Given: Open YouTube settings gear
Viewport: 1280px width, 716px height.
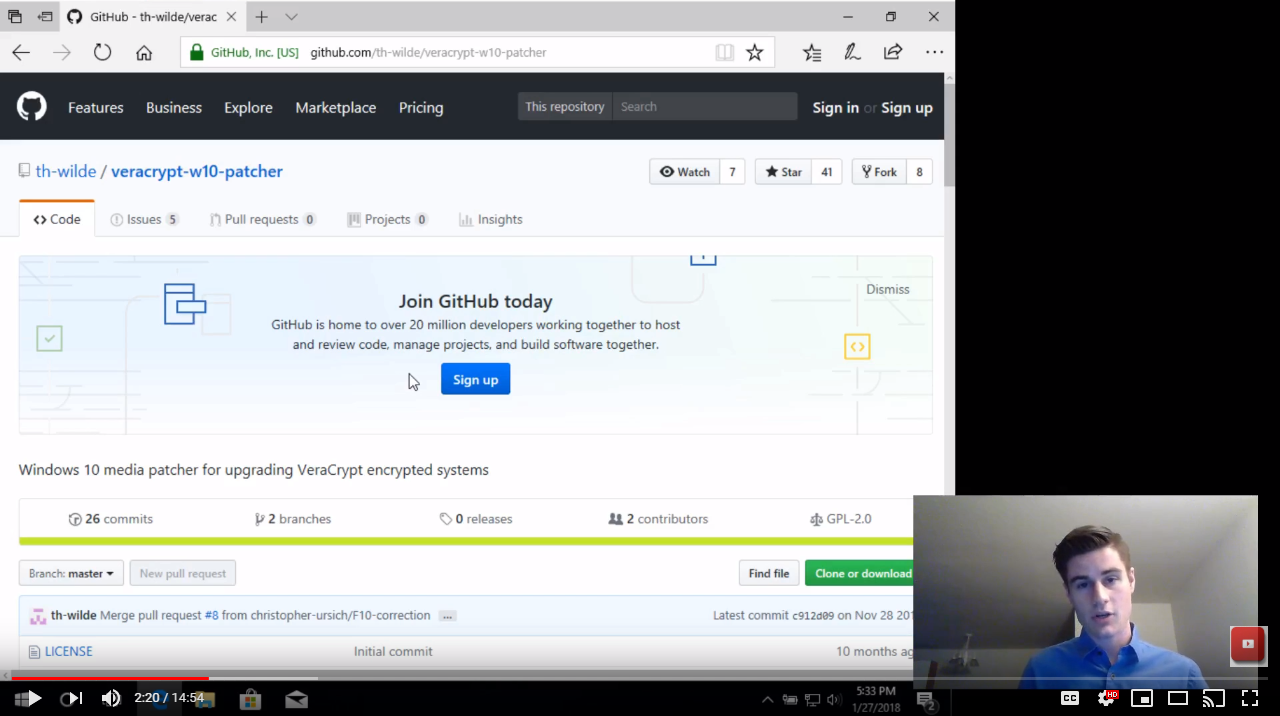Looking at the screenshot, I should (x=1107, y=698).
